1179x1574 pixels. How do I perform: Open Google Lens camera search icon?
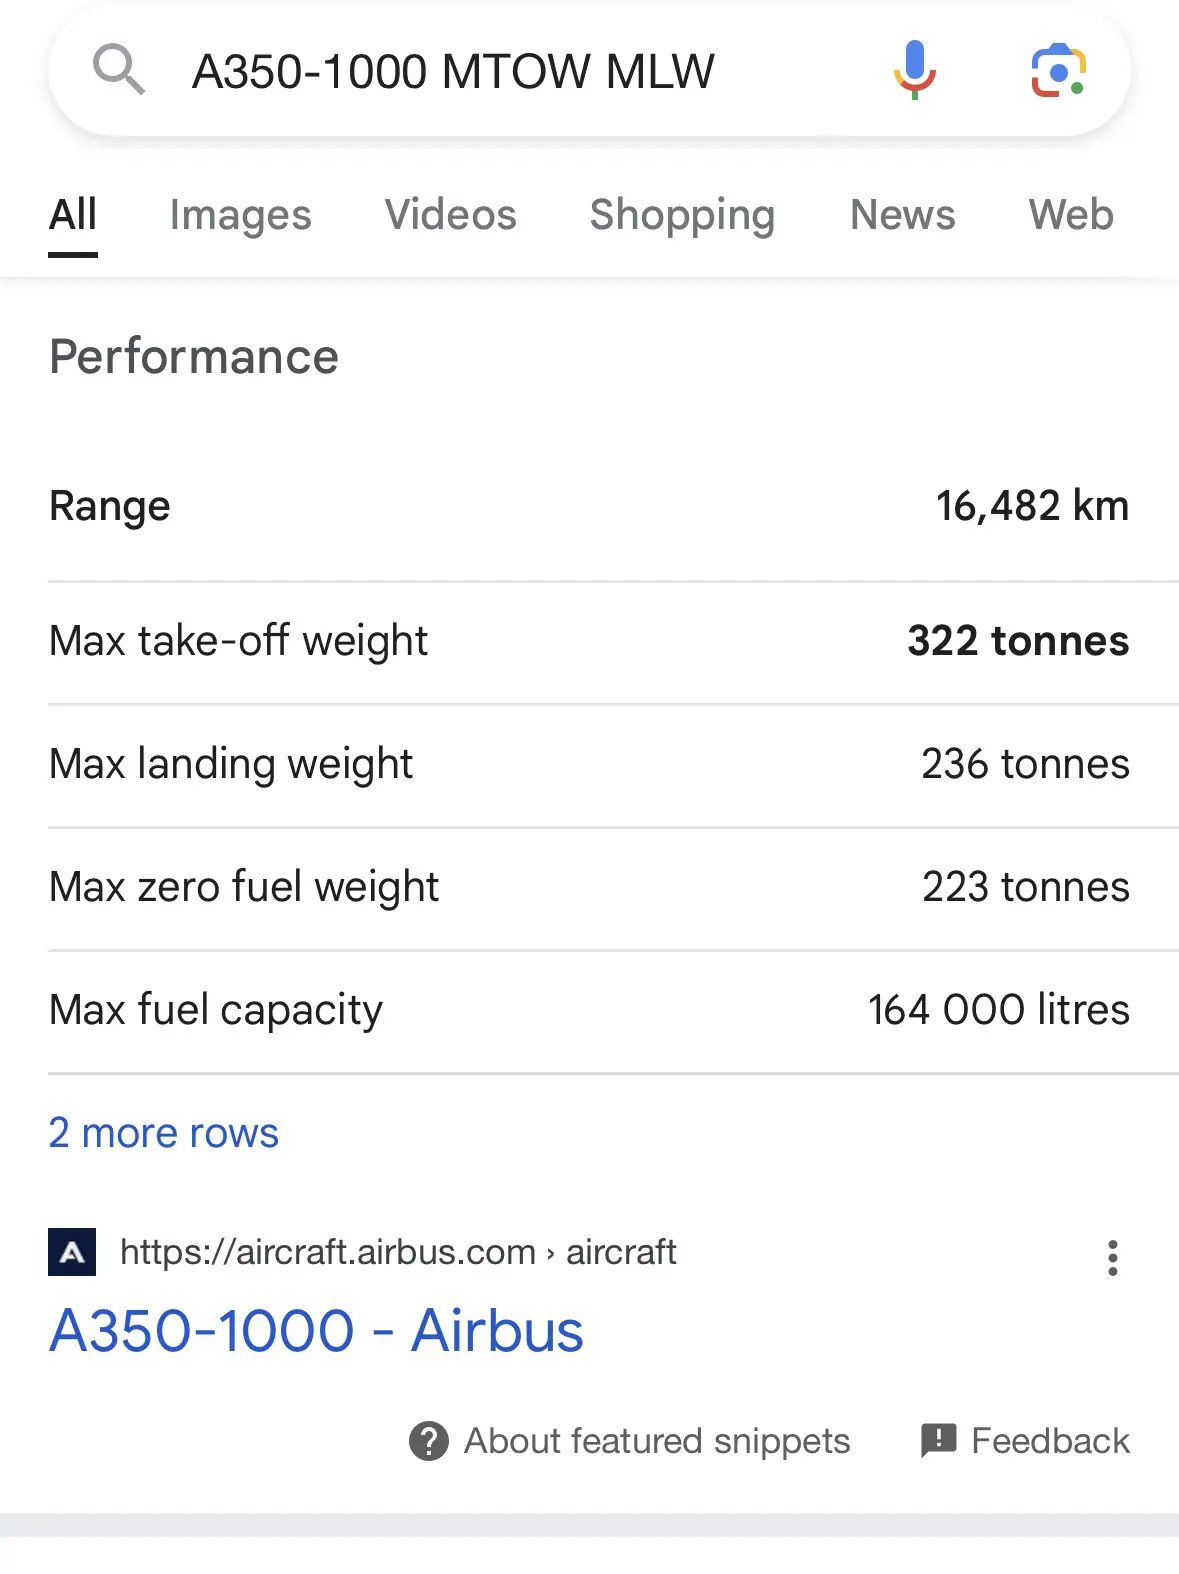coord(1059,71)
